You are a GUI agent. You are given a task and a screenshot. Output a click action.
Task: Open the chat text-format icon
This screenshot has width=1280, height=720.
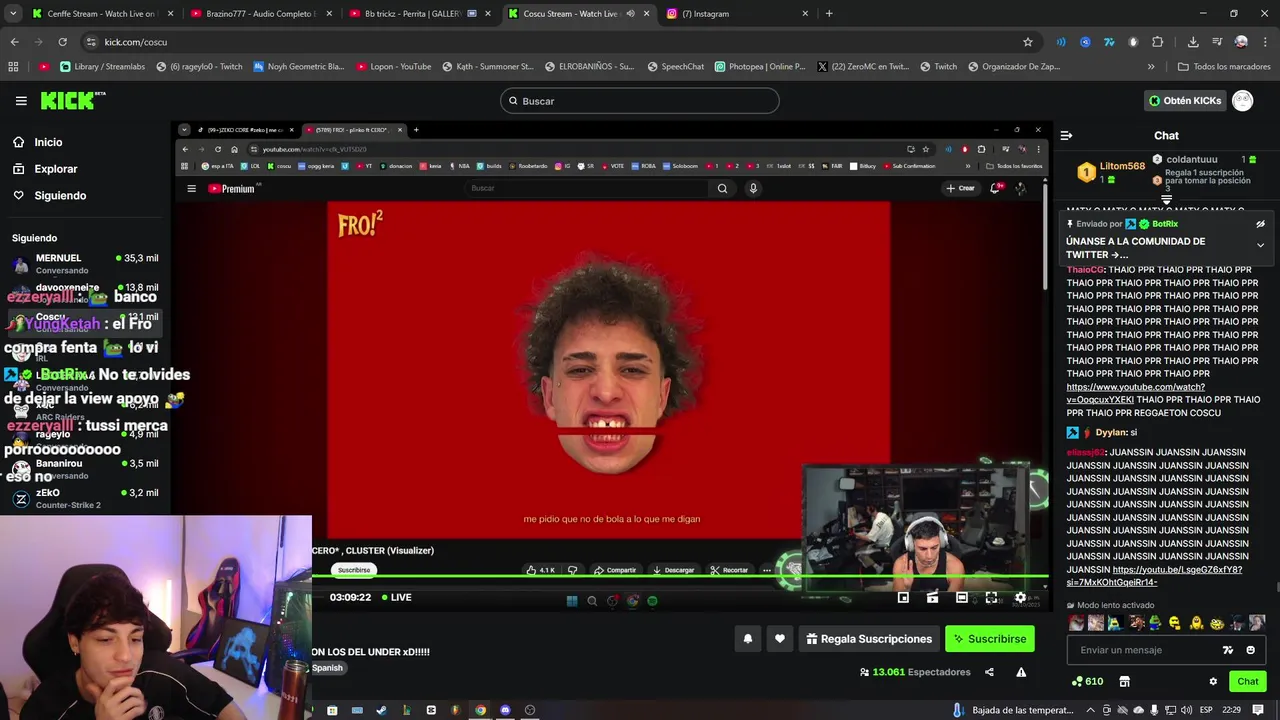1228,650
